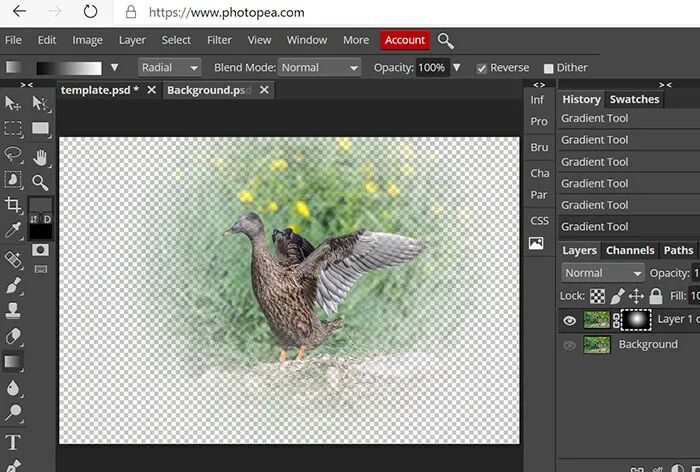
Task: Activate the Eraser tool
Action: coord(13,336)
